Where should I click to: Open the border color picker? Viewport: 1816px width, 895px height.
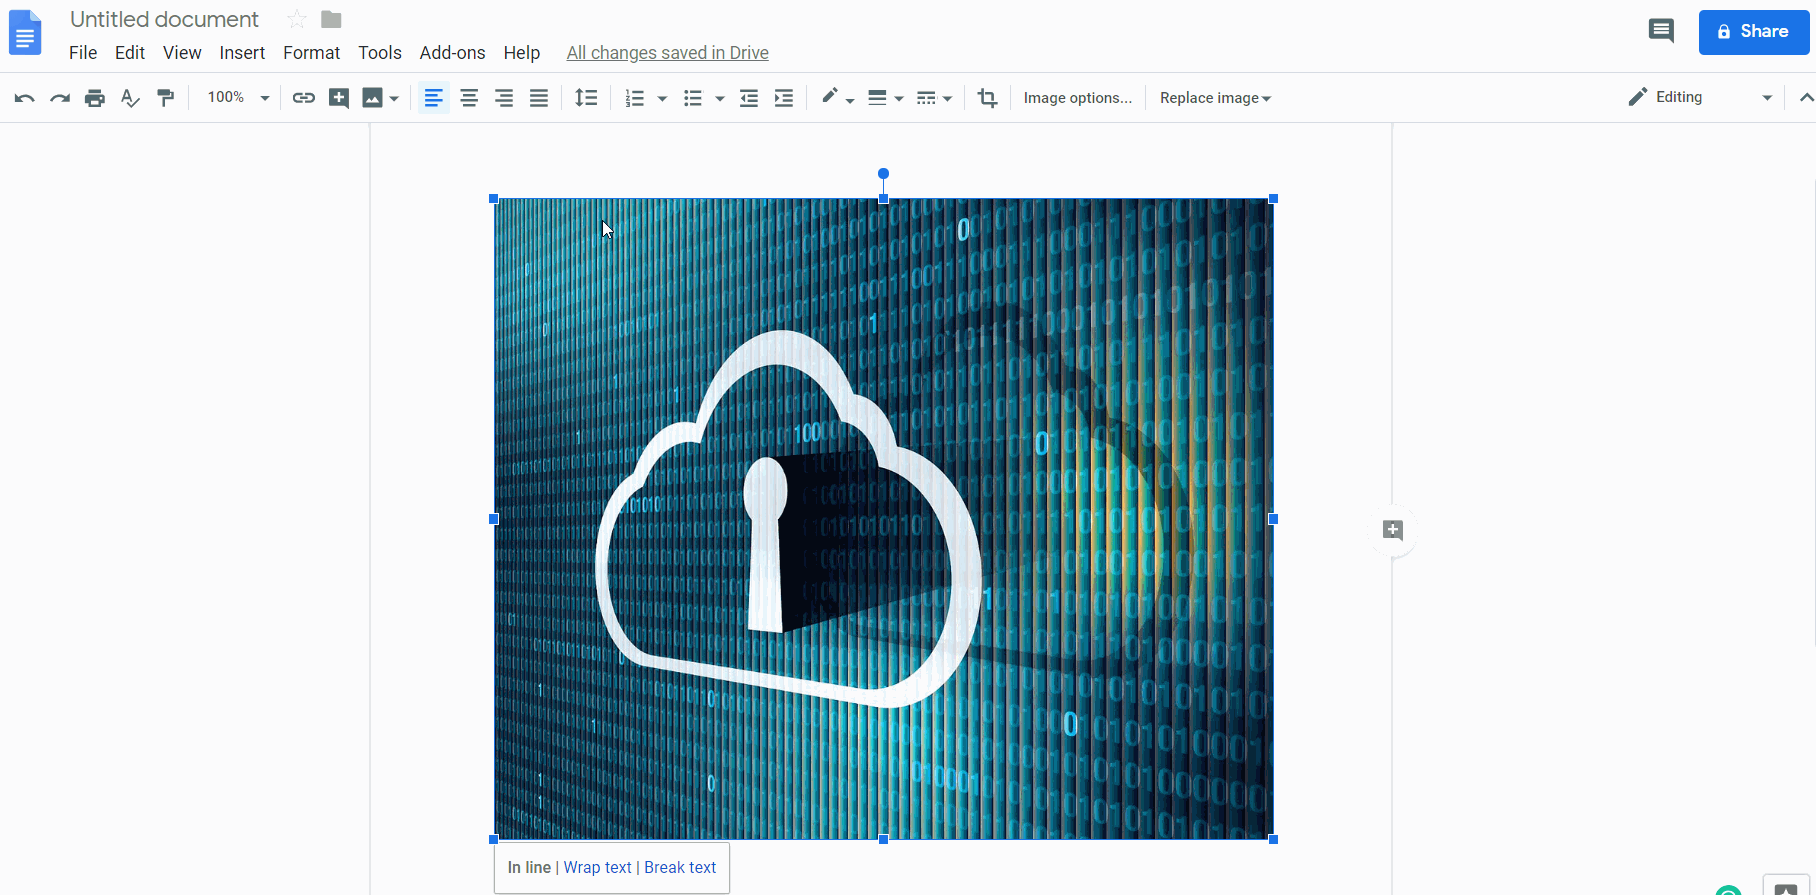coord(836,98)
